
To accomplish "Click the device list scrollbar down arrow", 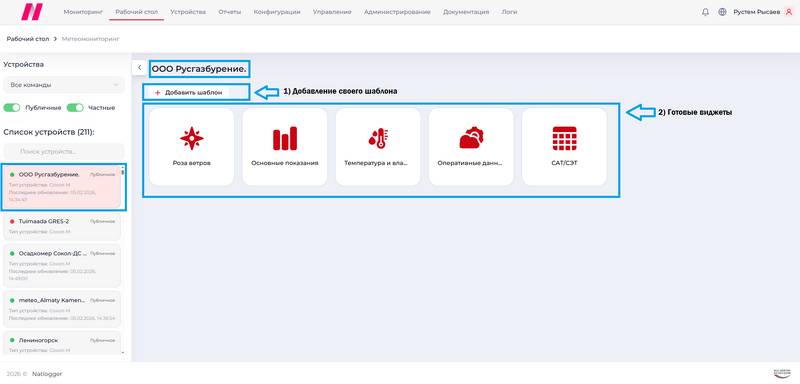I will [122, 352].
